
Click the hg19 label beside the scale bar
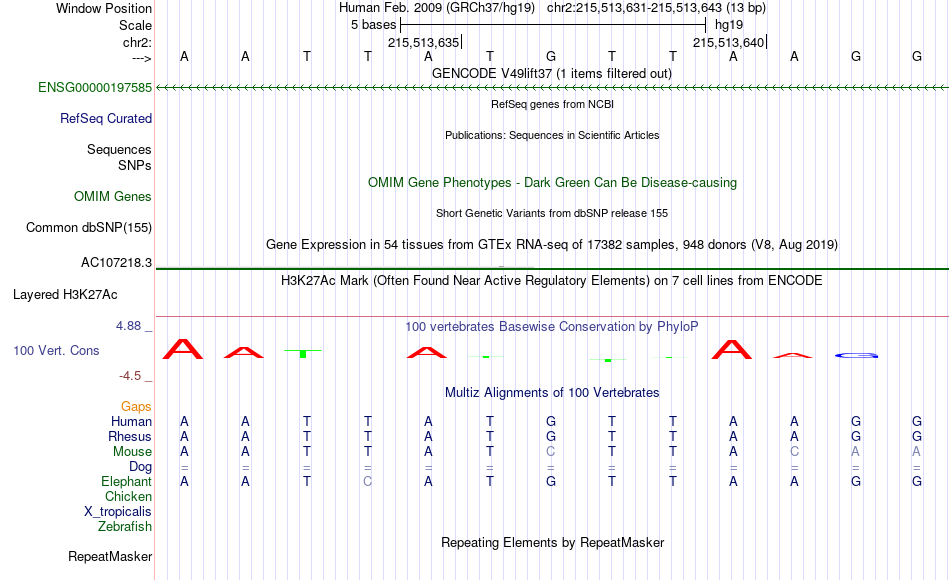coord(729,25)
